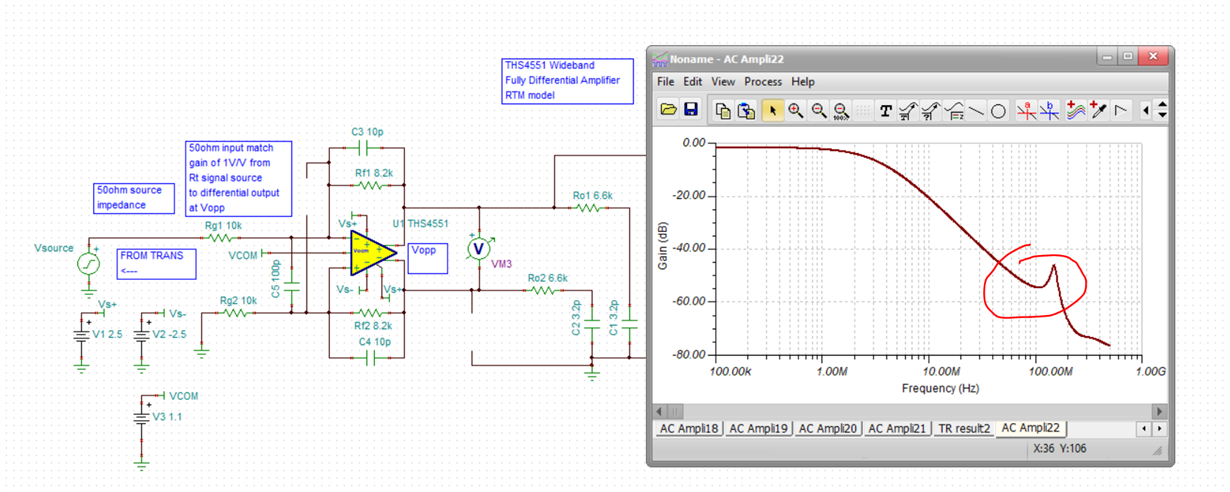Switch to the AC Ampli21 tab
The width and height of the screenshot is (1230, 492).
pyautogui.click(x=897, y=428)
